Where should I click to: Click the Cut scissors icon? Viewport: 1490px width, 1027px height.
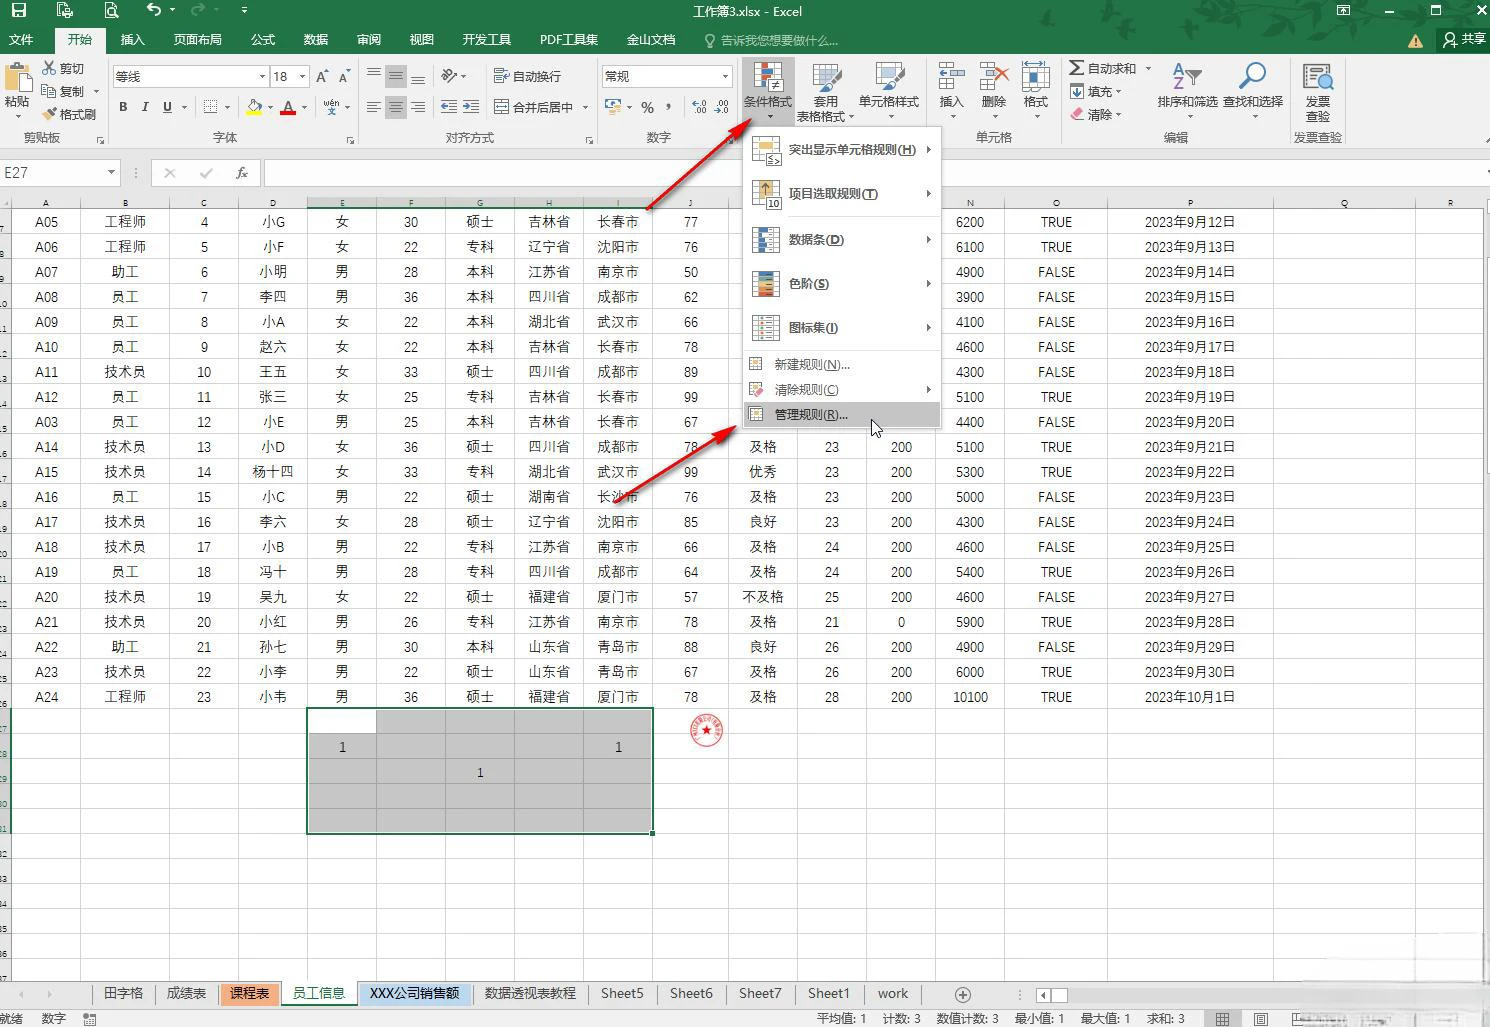50,68
